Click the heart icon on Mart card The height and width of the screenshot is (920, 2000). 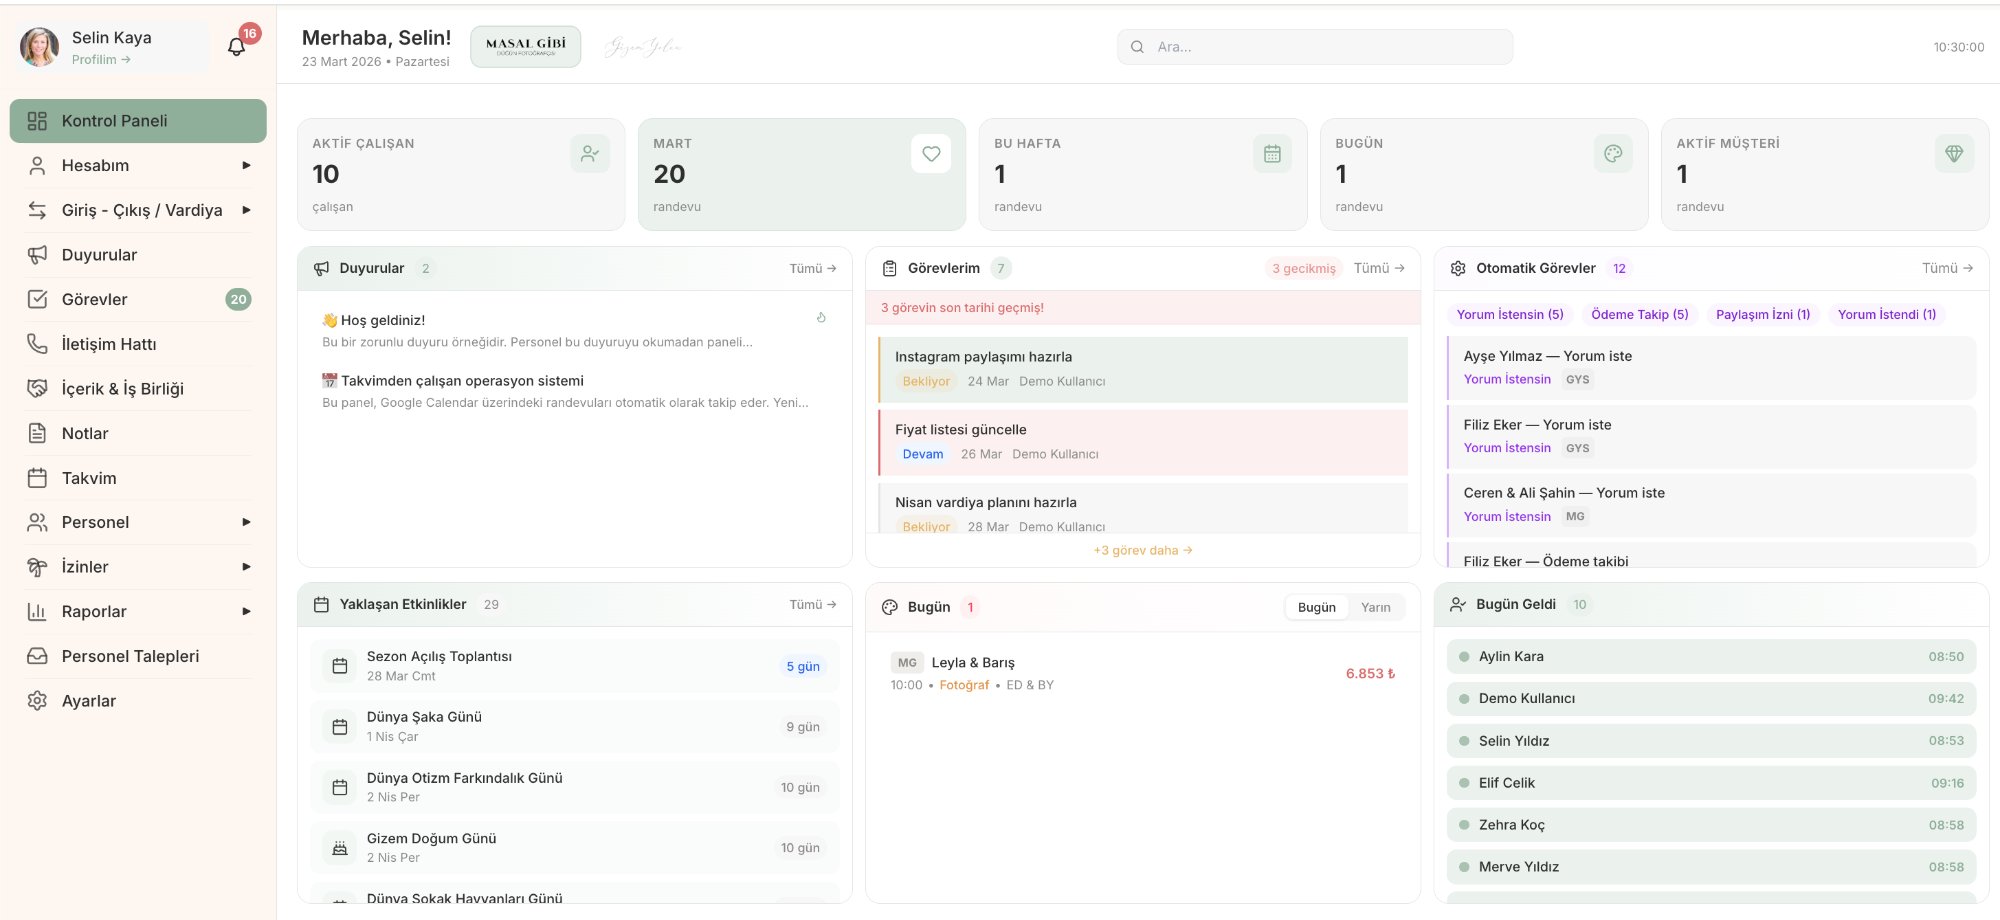pyautogui.click(x=931, y=154)
